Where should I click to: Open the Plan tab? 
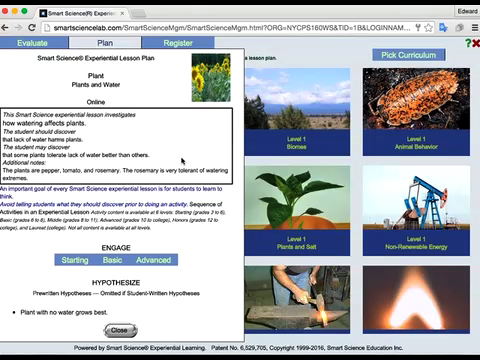click(105, 43)
